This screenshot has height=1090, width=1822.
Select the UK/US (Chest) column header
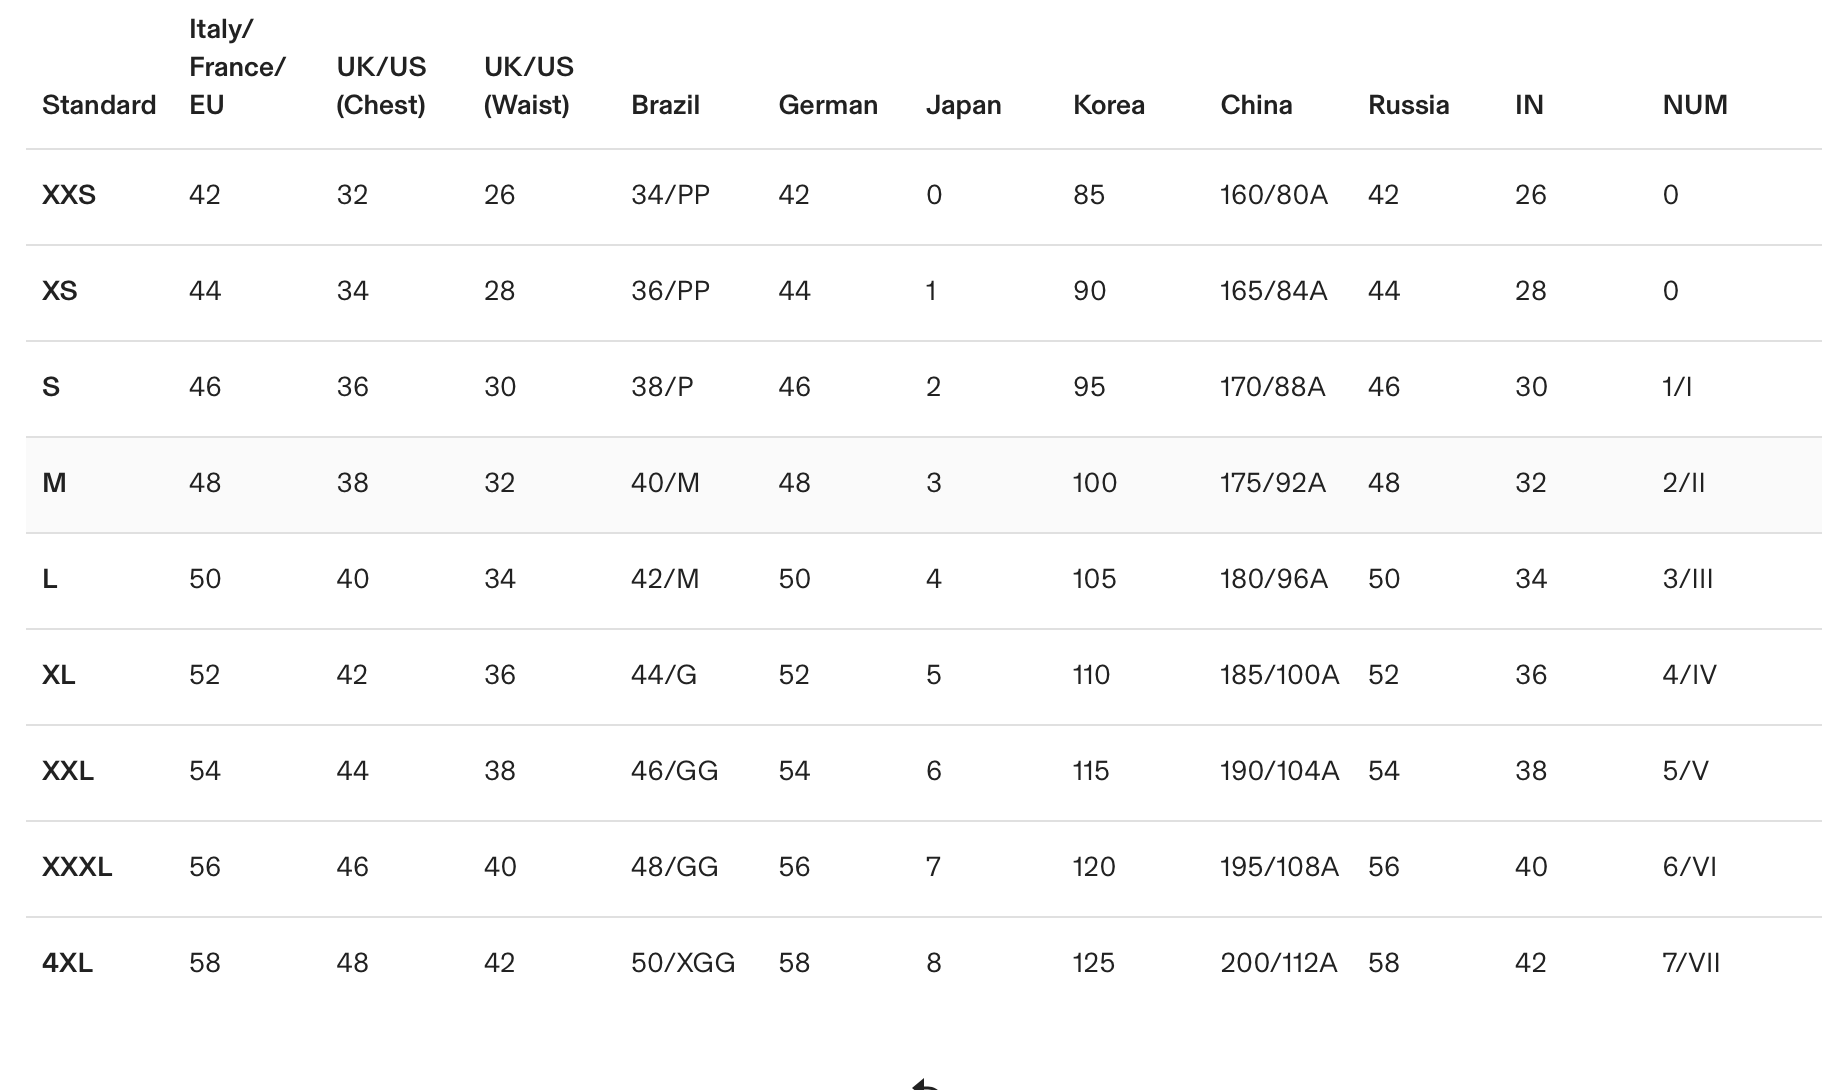tap(381, 86)
